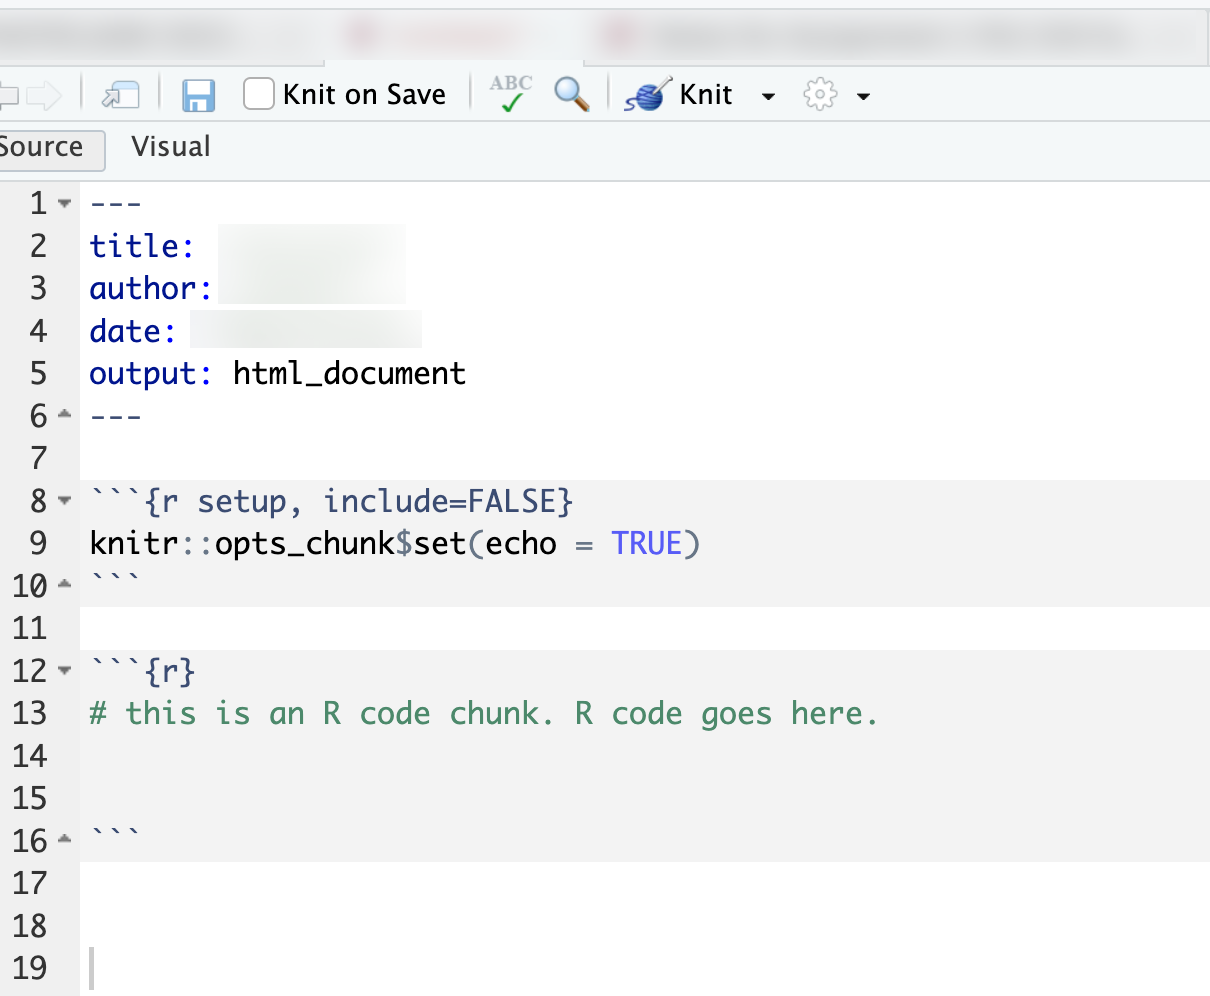The height and width of the screenshot is (996, 1210).
Task: Open the Find/Replace search tool
Action: [571, 93]
